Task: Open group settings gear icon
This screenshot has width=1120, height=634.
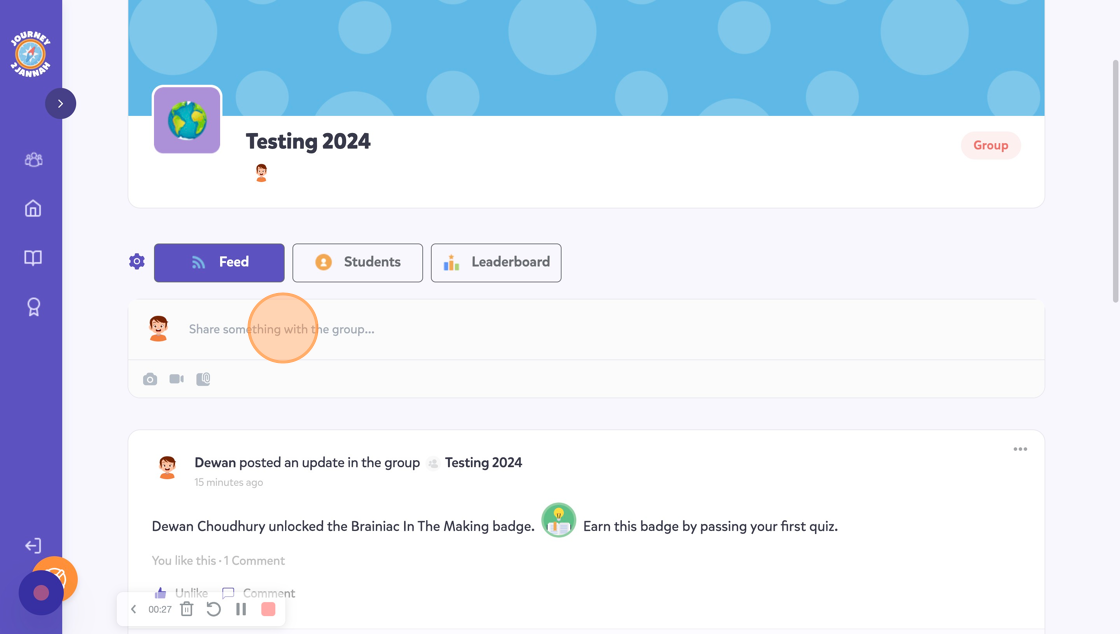Action: [137, 262]
